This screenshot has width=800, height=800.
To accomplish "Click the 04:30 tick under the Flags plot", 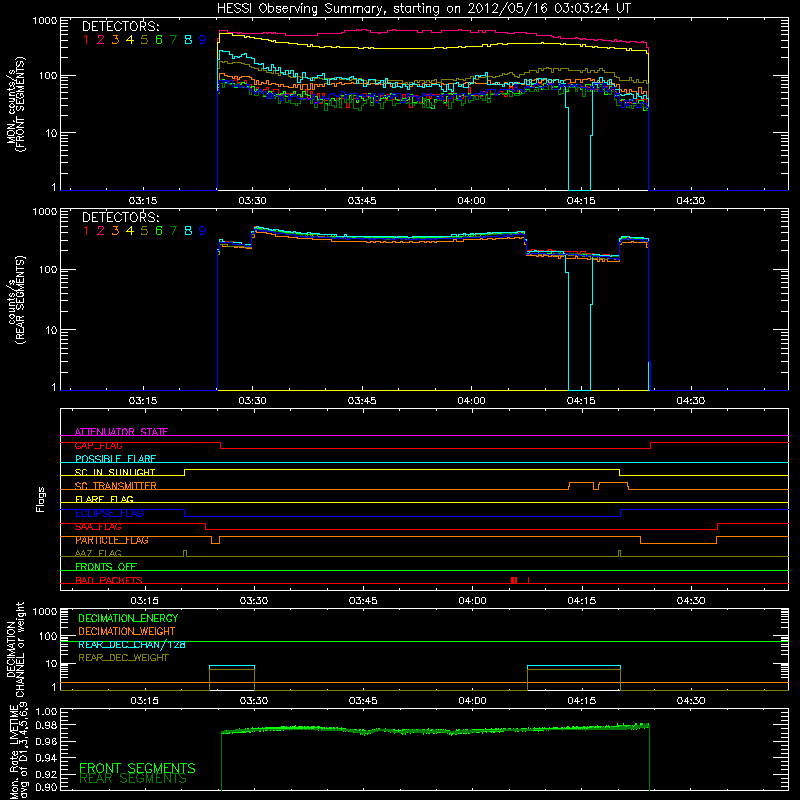I will point(691,601).
